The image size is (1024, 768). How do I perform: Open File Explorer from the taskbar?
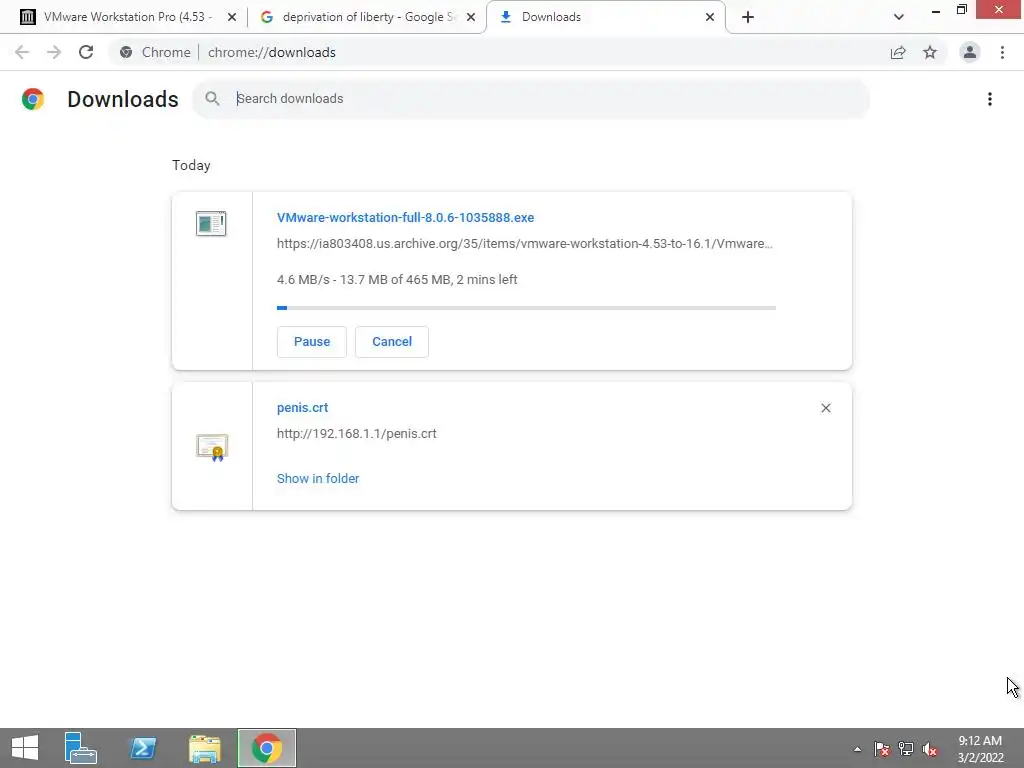pos(204,748)
